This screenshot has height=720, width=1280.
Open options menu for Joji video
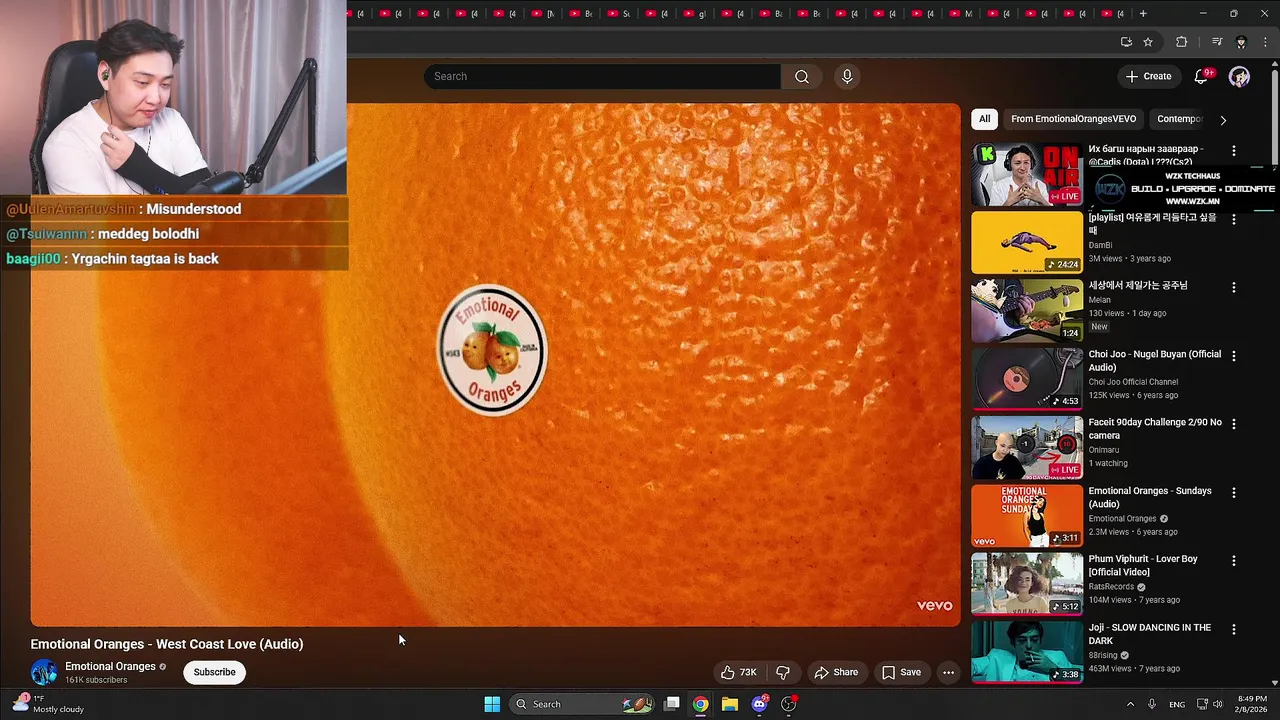pyautogui.click(x=1233, y=630)
